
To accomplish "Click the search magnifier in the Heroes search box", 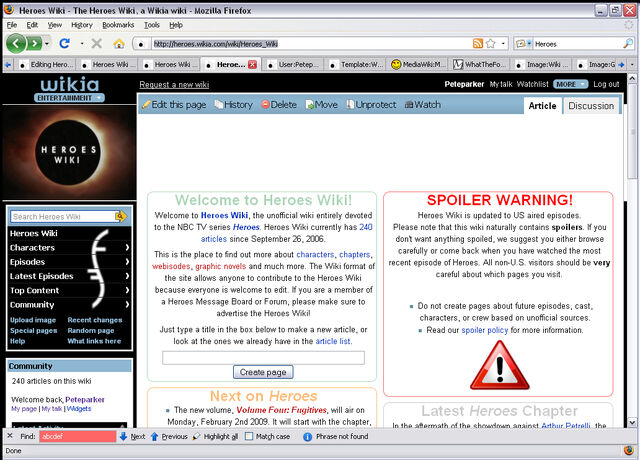I will pos(628,43).
